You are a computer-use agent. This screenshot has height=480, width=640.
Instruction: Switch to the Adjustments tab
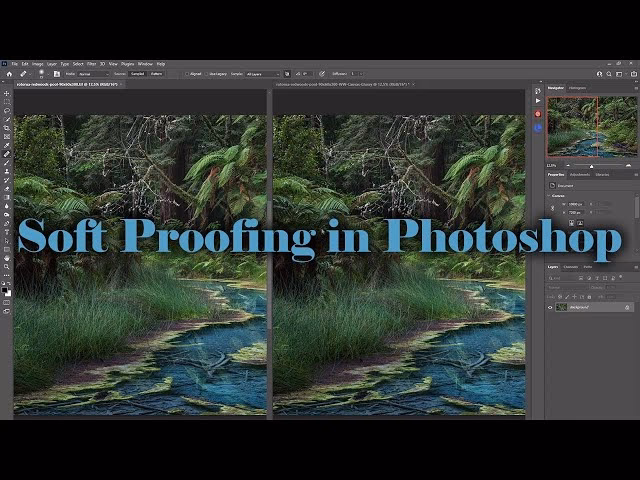580,175
